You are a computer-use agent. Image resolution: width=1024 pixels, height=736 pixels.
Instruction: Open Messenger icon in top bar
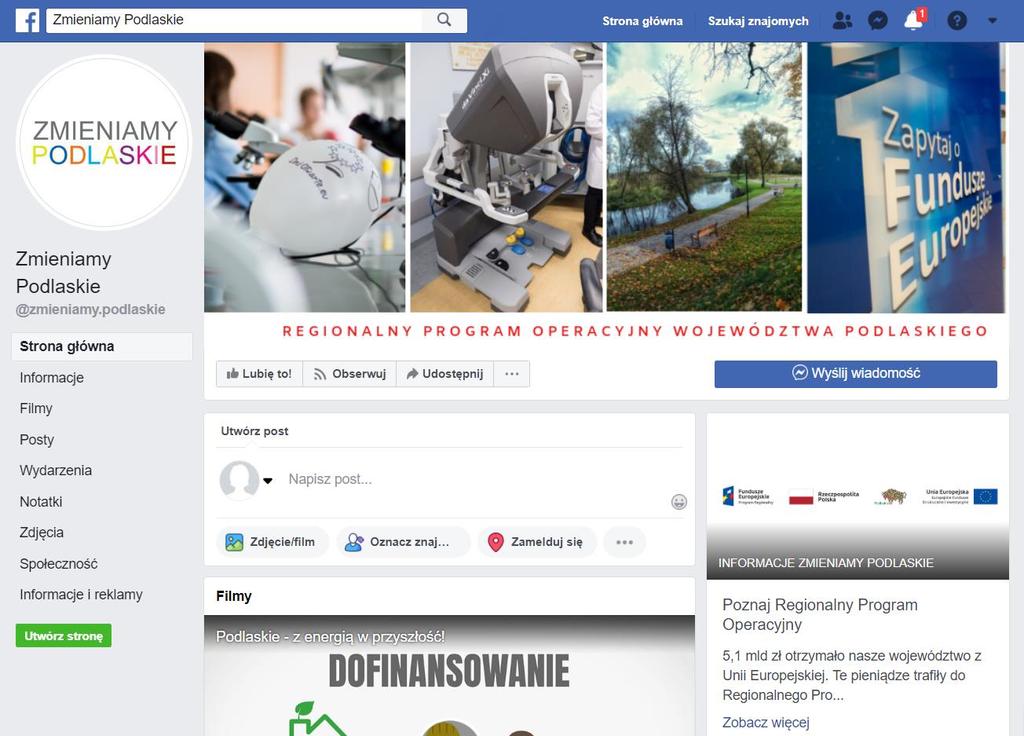(x=878, y=21)
